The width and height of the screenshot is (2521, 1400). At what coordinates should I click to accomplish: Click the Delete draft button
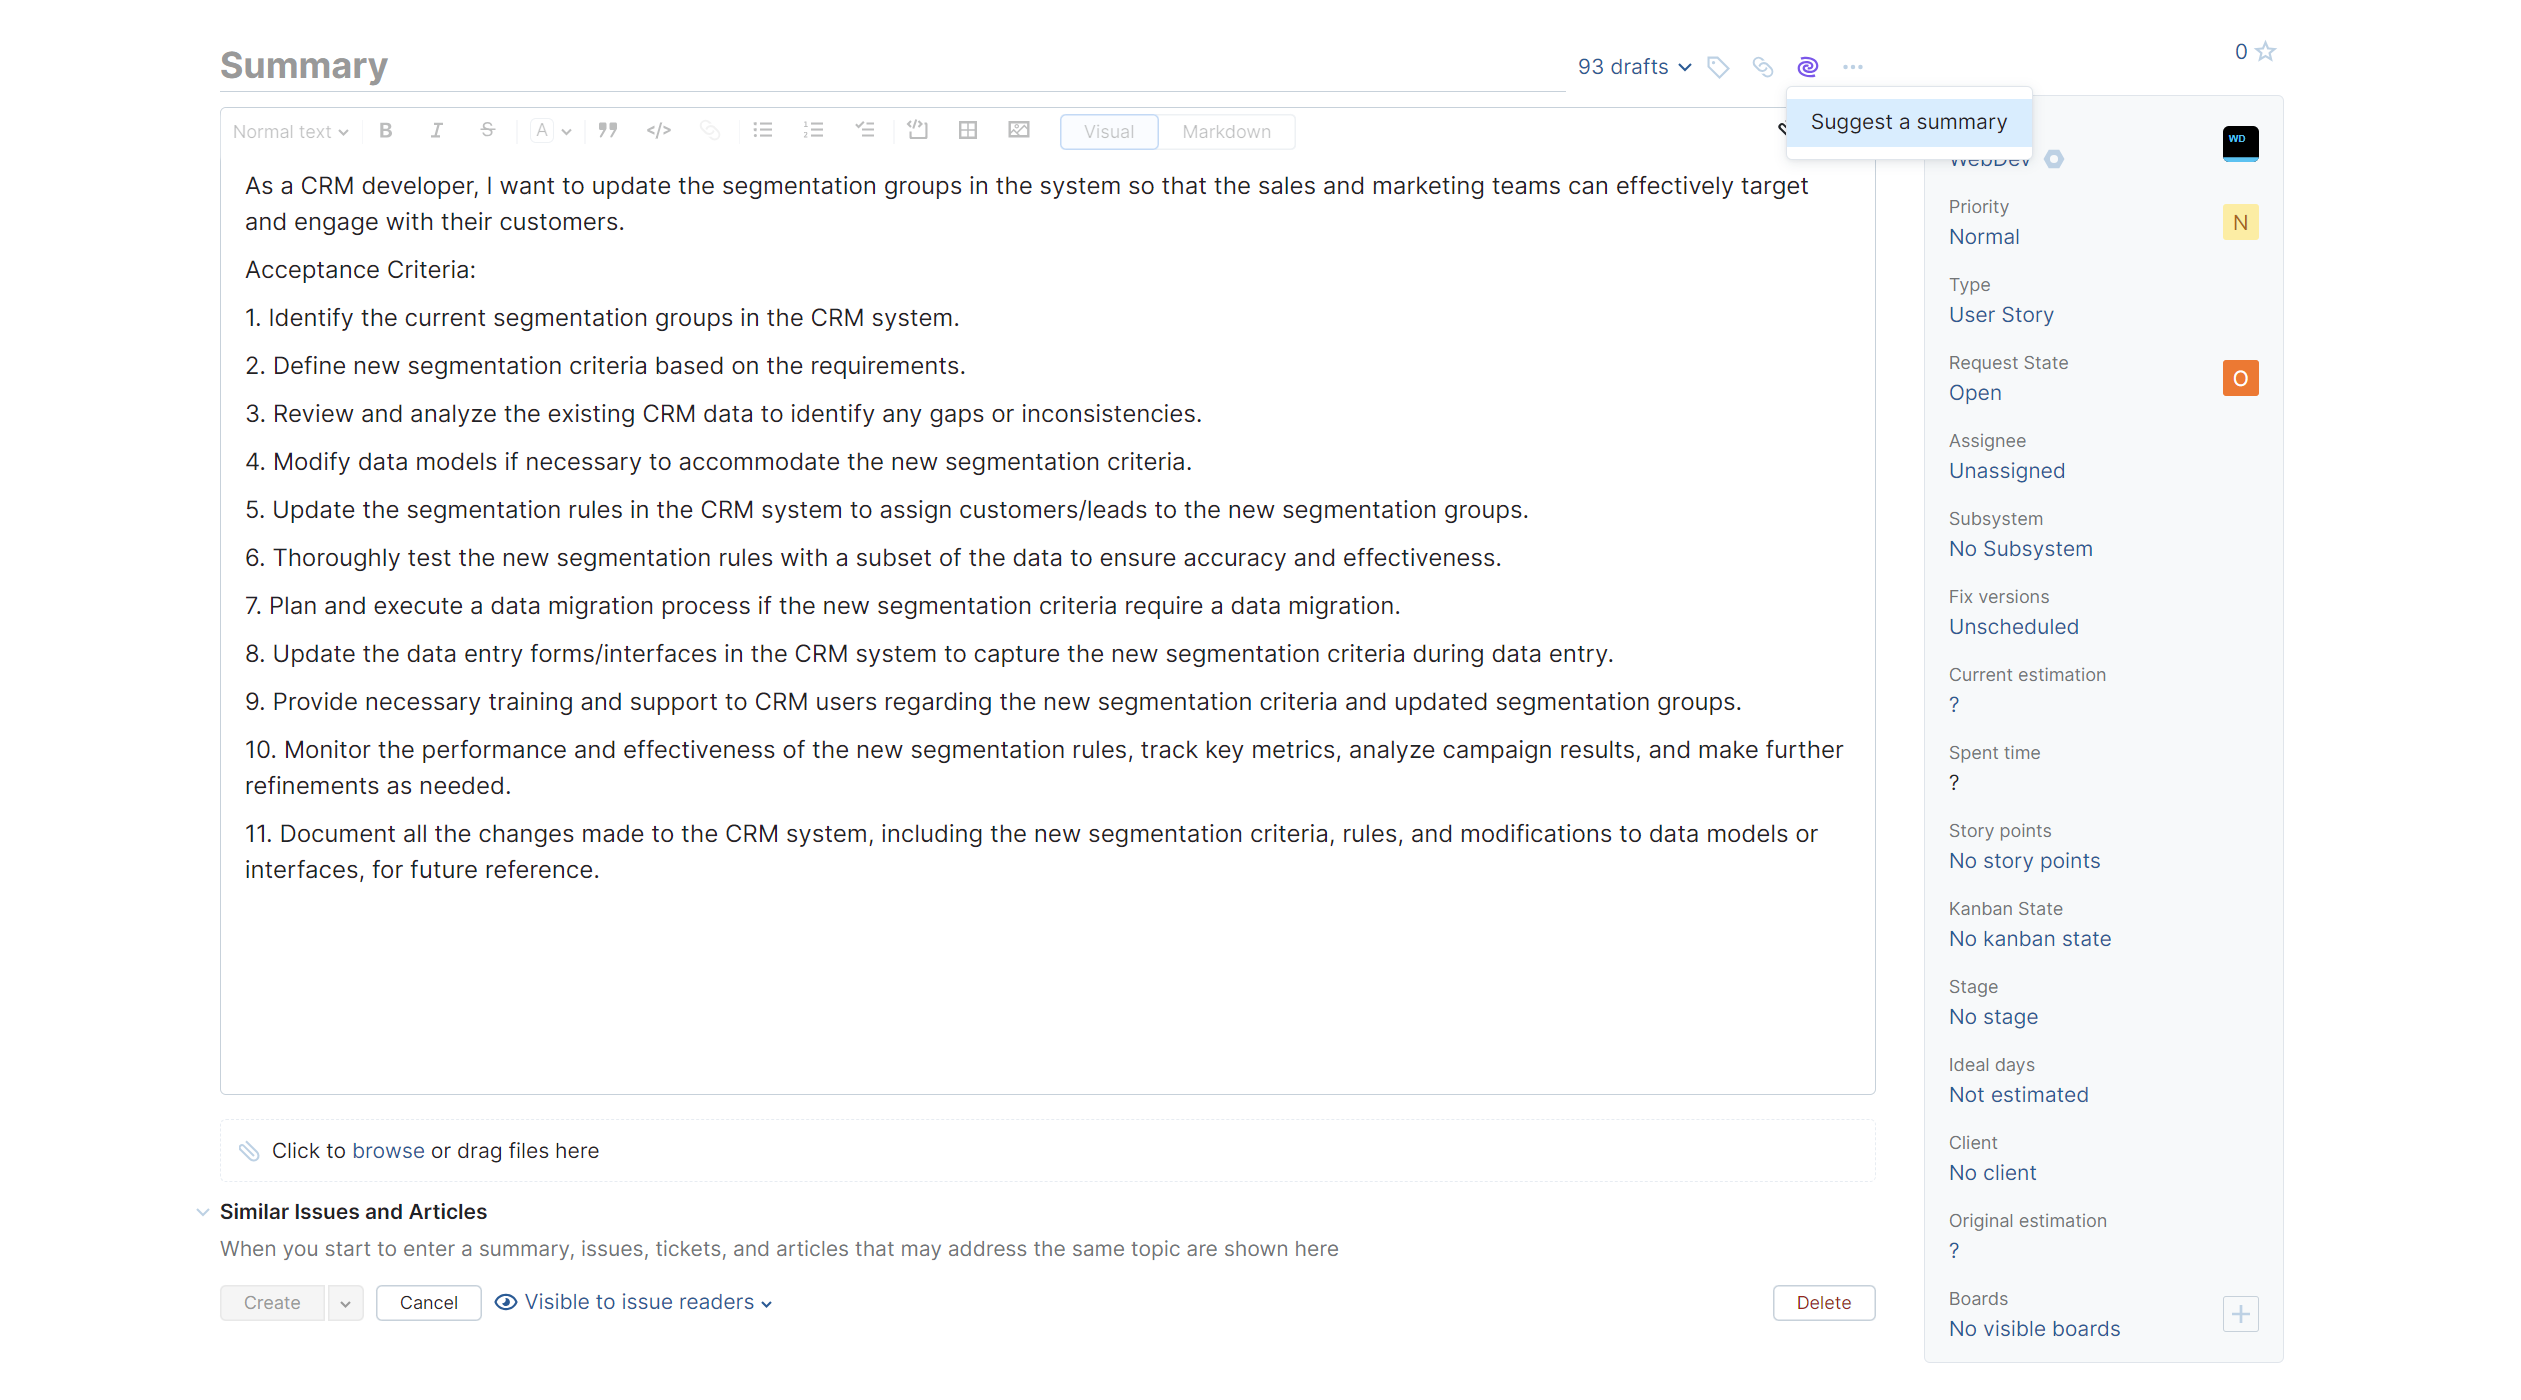(1823, 1303)
